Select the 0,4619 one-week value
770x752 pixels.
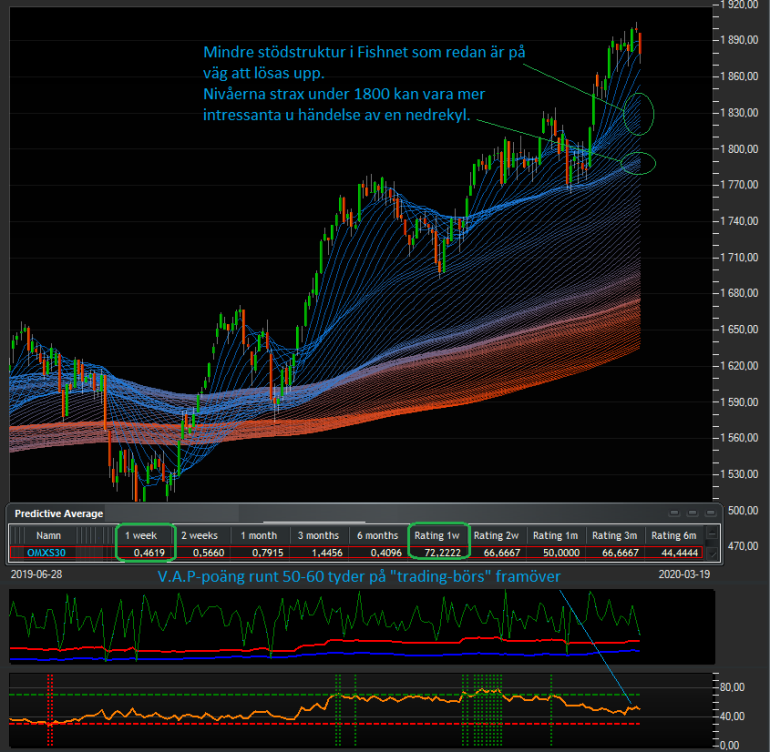(x=149, y=553)
